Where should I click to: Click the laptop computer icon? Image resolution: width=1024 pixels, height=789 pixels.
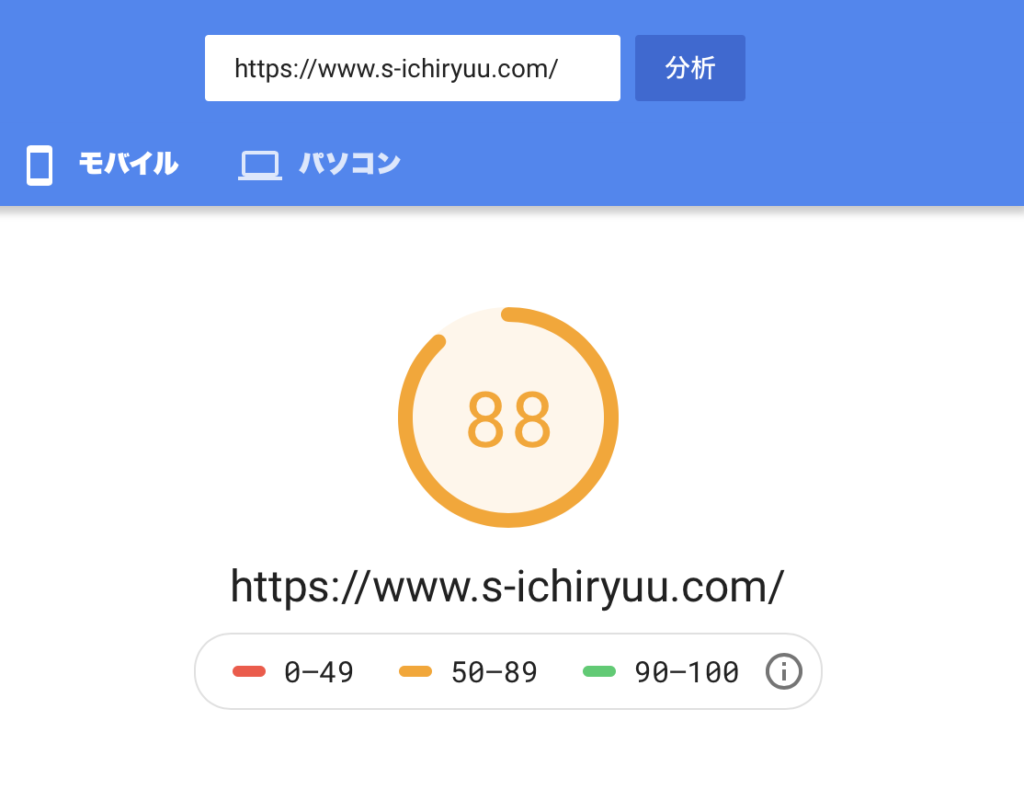coord(260,165)
